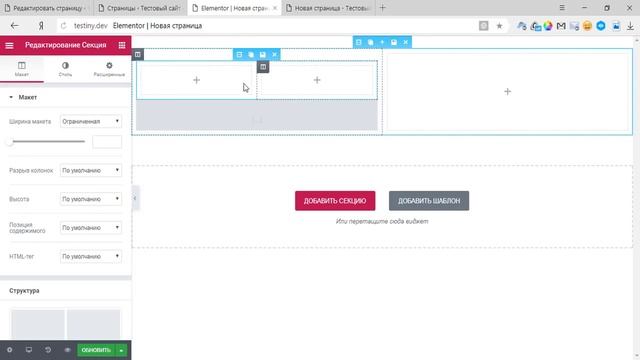640x360 pixels.
Task: Open the Gmail M extension
Action: [x=561, y=26]
